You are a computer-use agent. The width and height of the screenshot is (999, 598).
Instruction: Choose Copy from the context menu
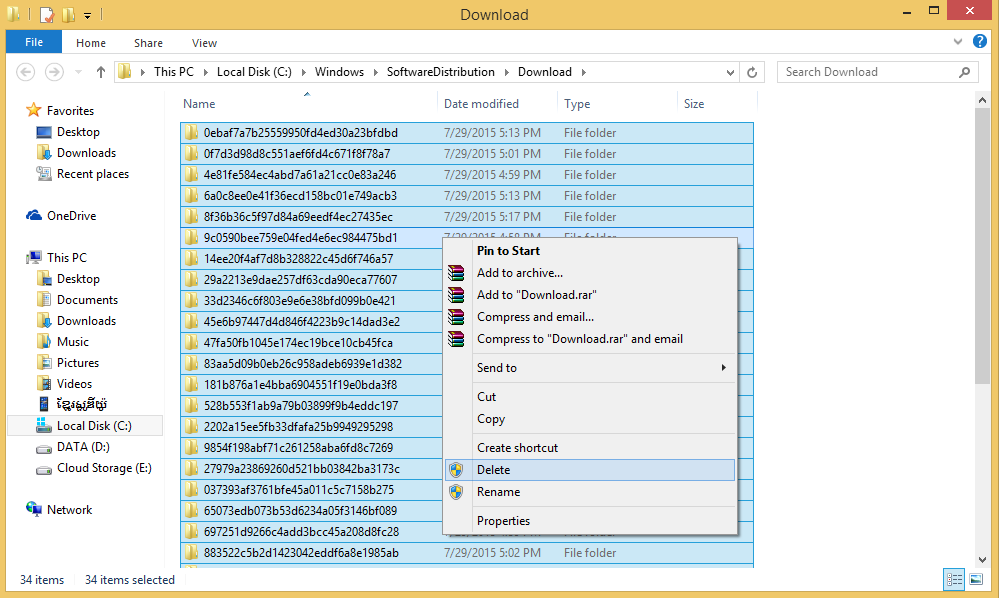tap(589, 419)
